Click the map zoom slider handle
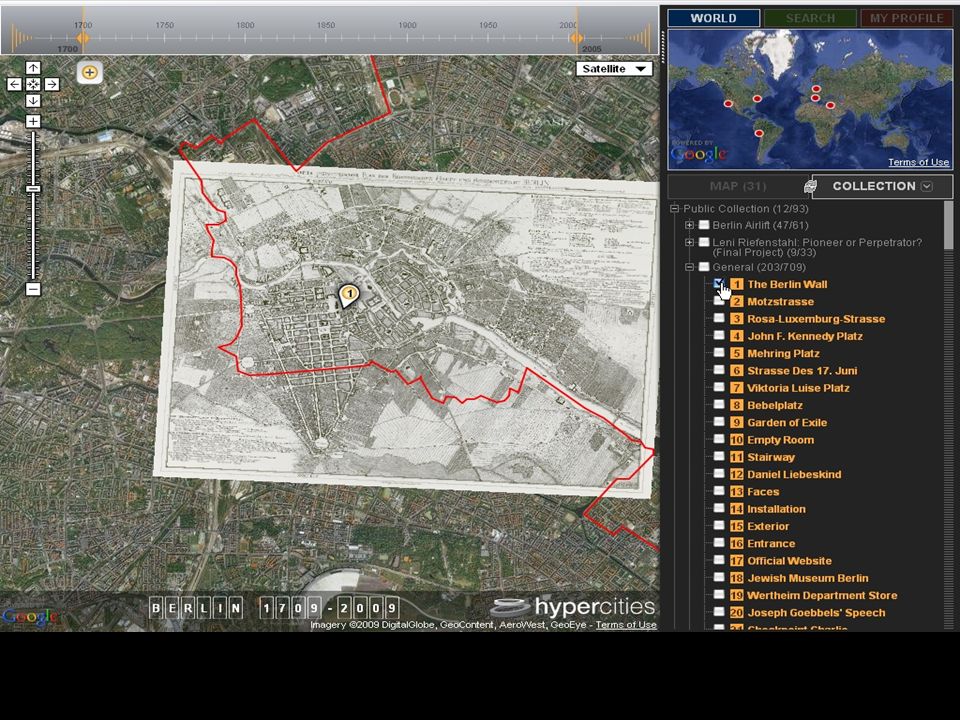This screenshot has width=960, height=720. click(x=33, y=189)
